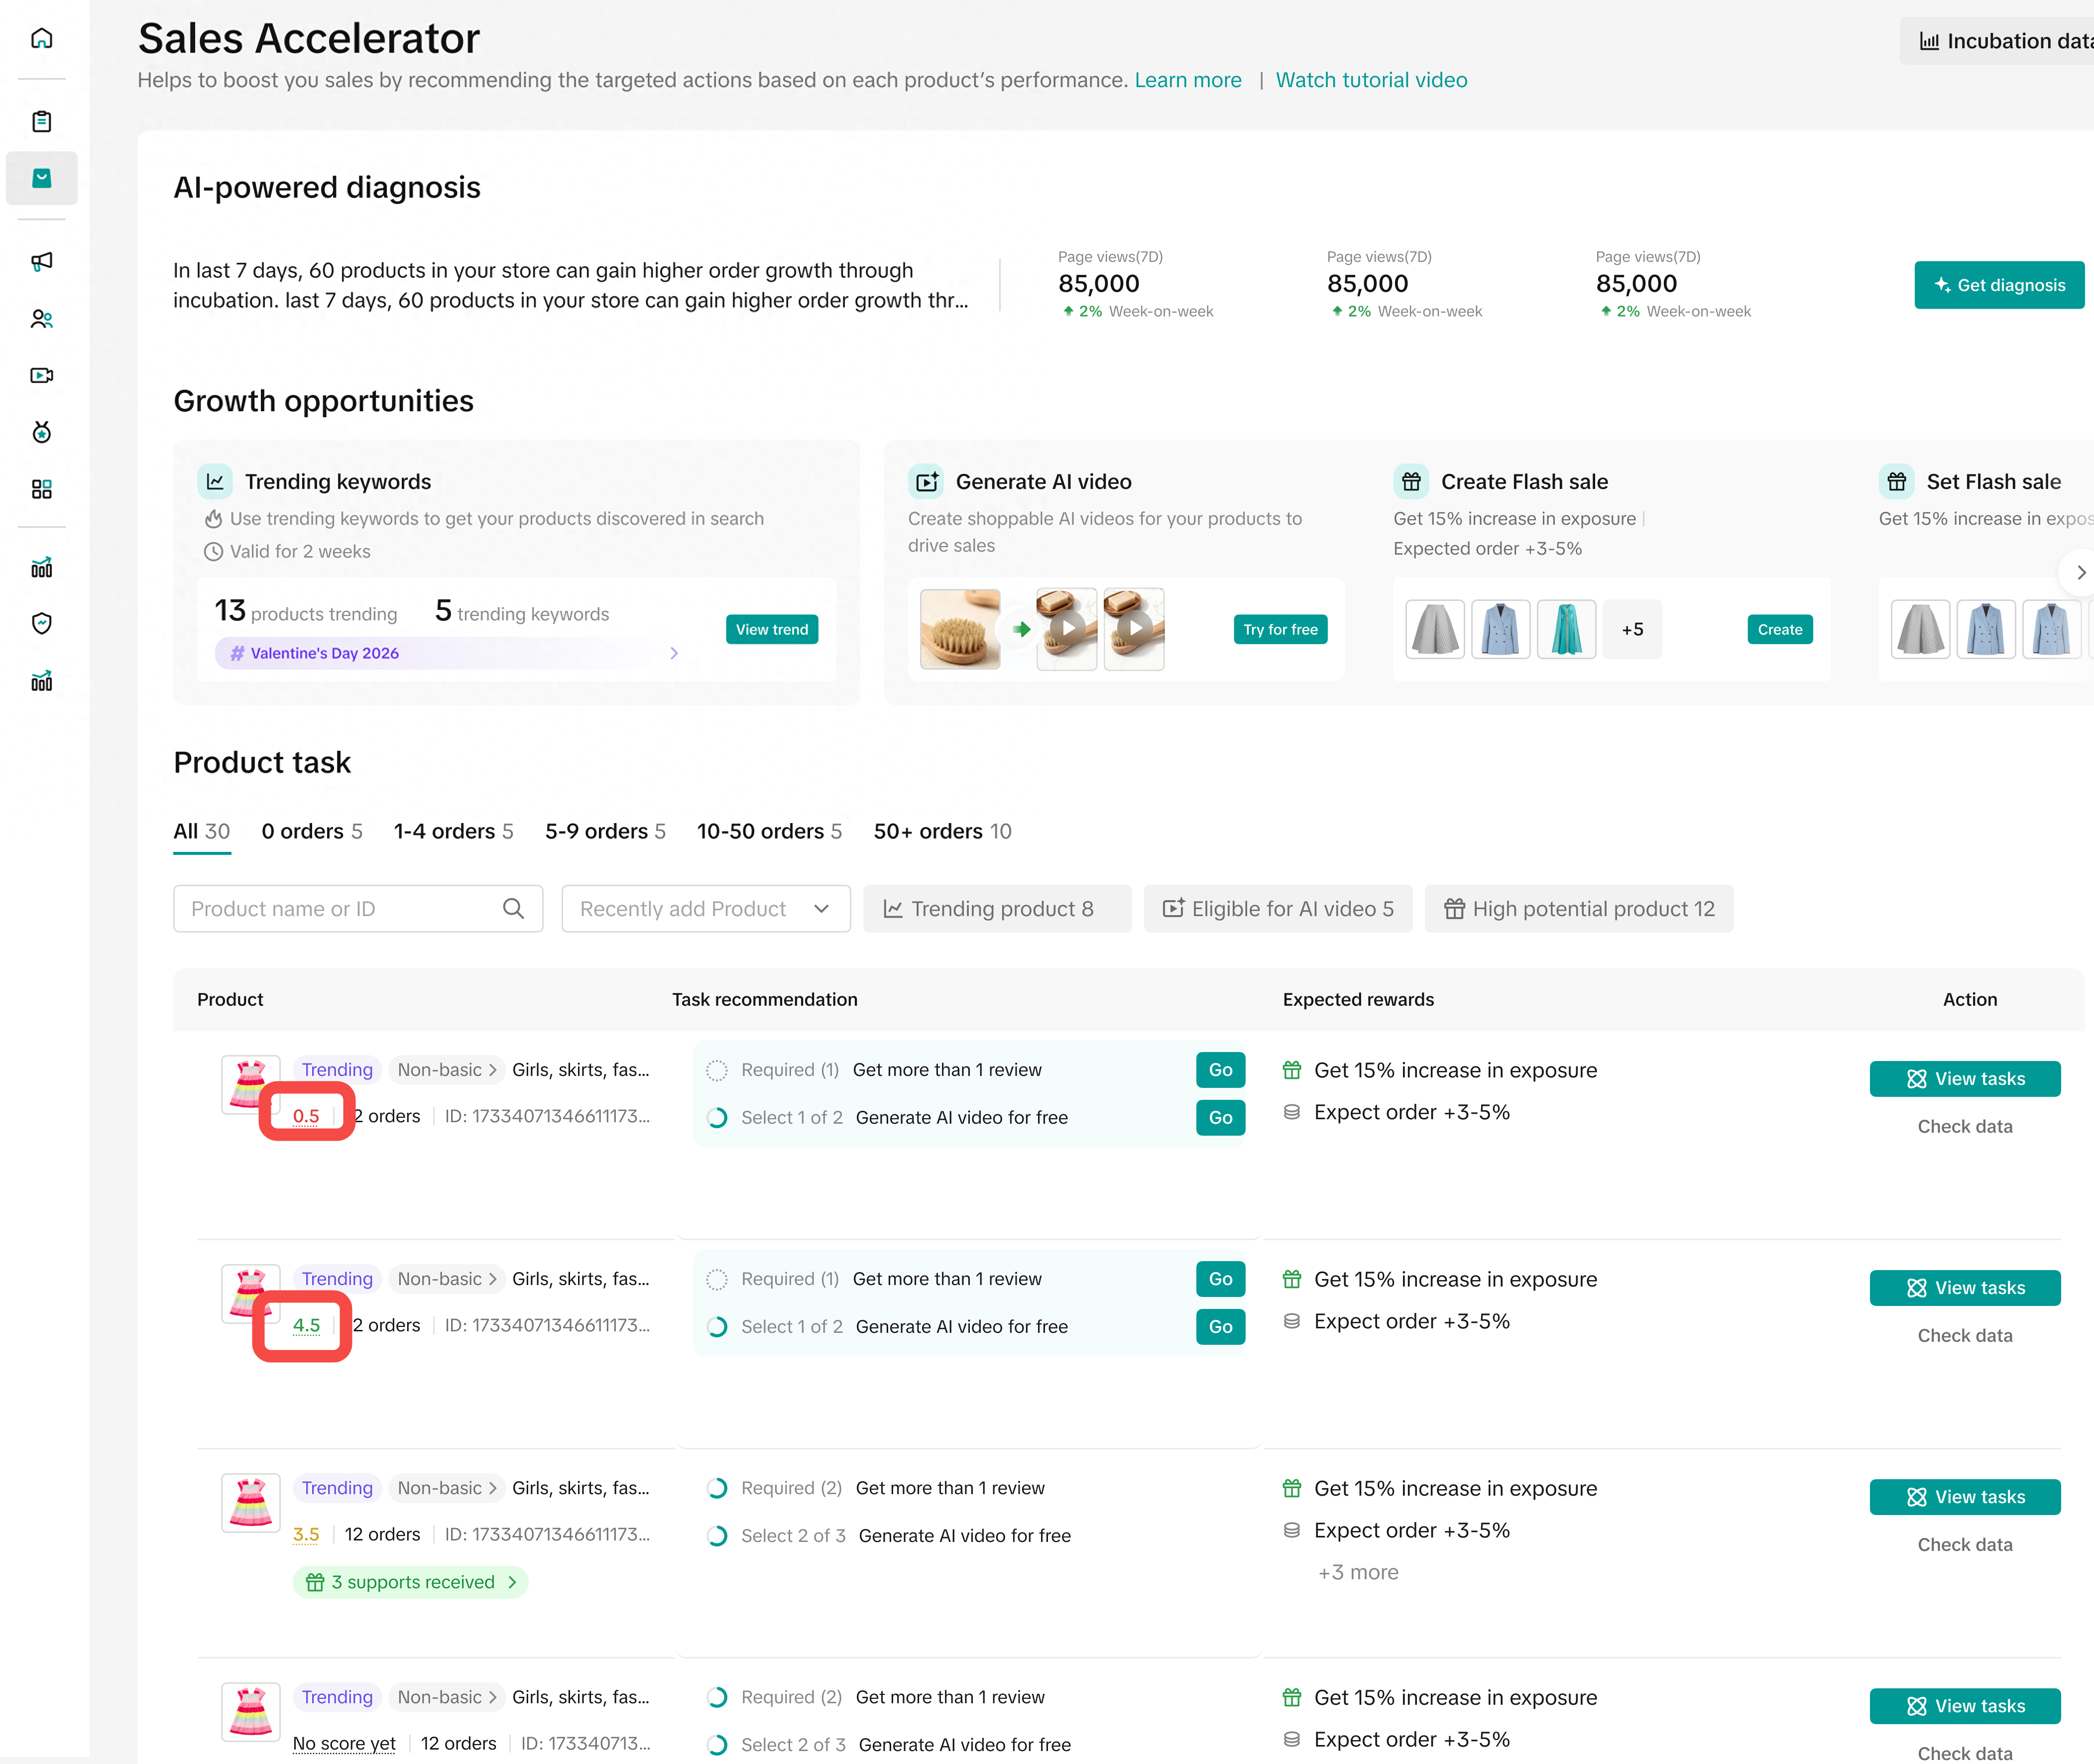This screenshot has height=1764, width=2094.
Task: Click Create on the Flash sale card
Action: click(1780, 629)
